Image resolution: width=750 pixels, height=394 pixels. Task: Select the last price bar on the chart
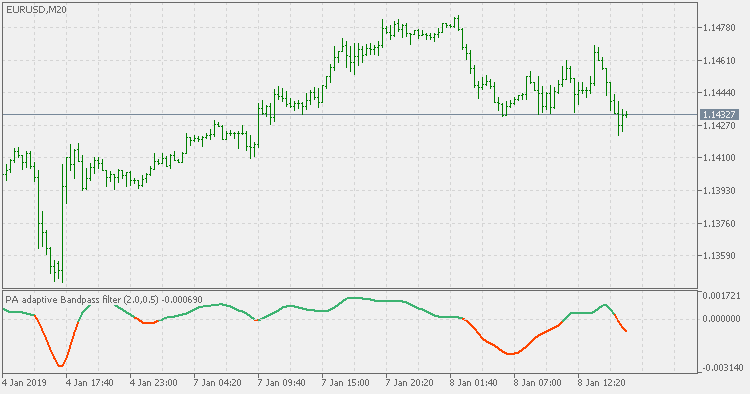coord(626,114)
